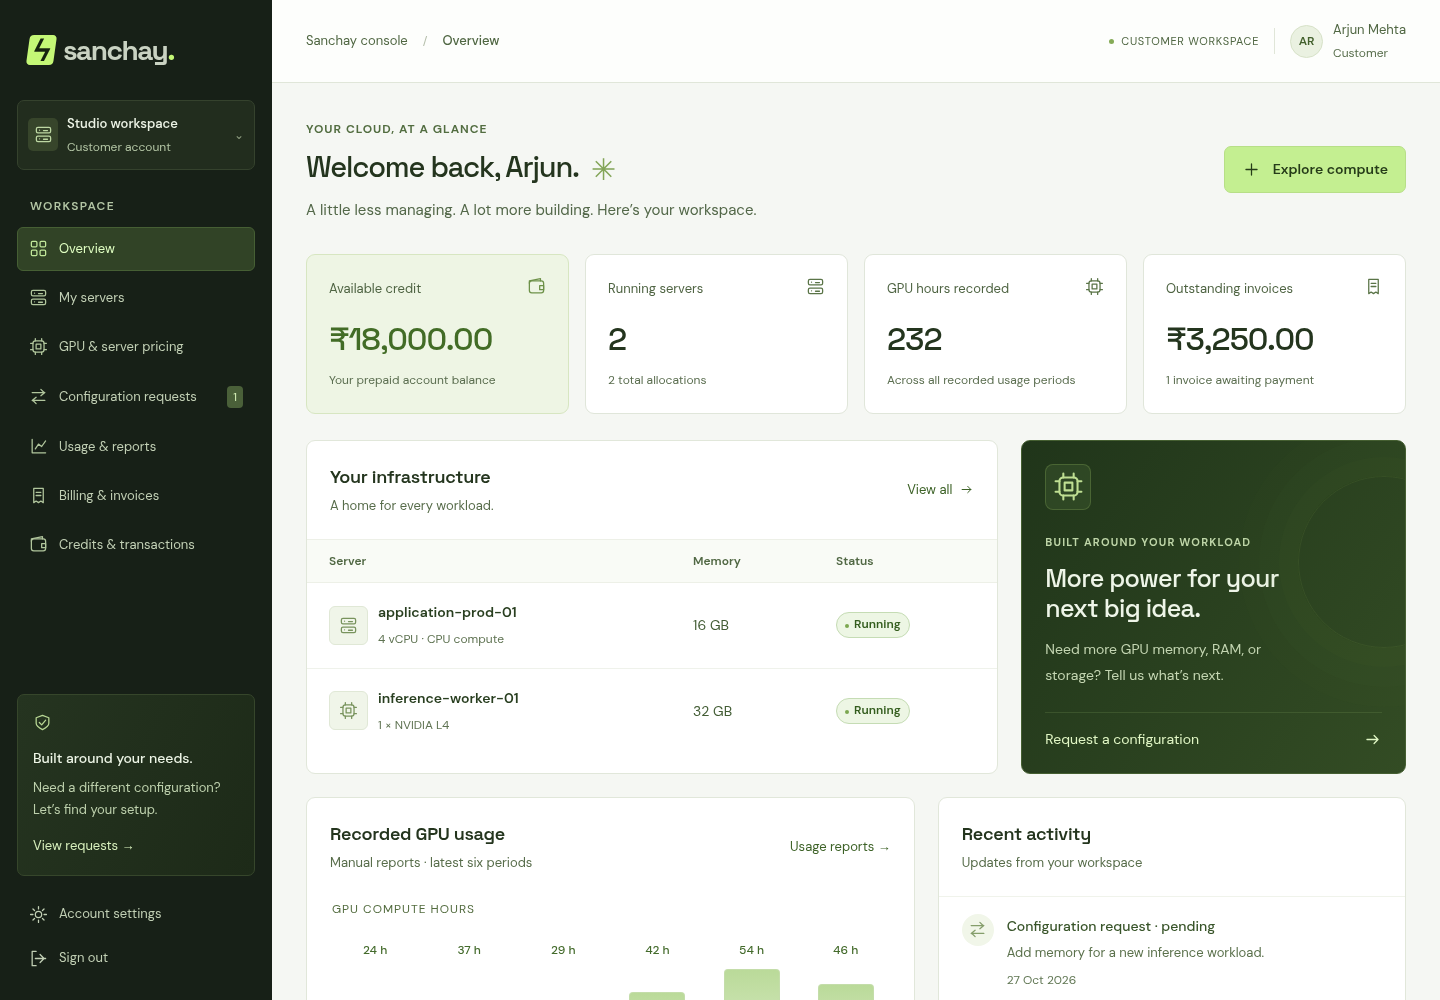Click the My servers stack icon
This screenshot has width=1440, height=1000.
[39, 298]
